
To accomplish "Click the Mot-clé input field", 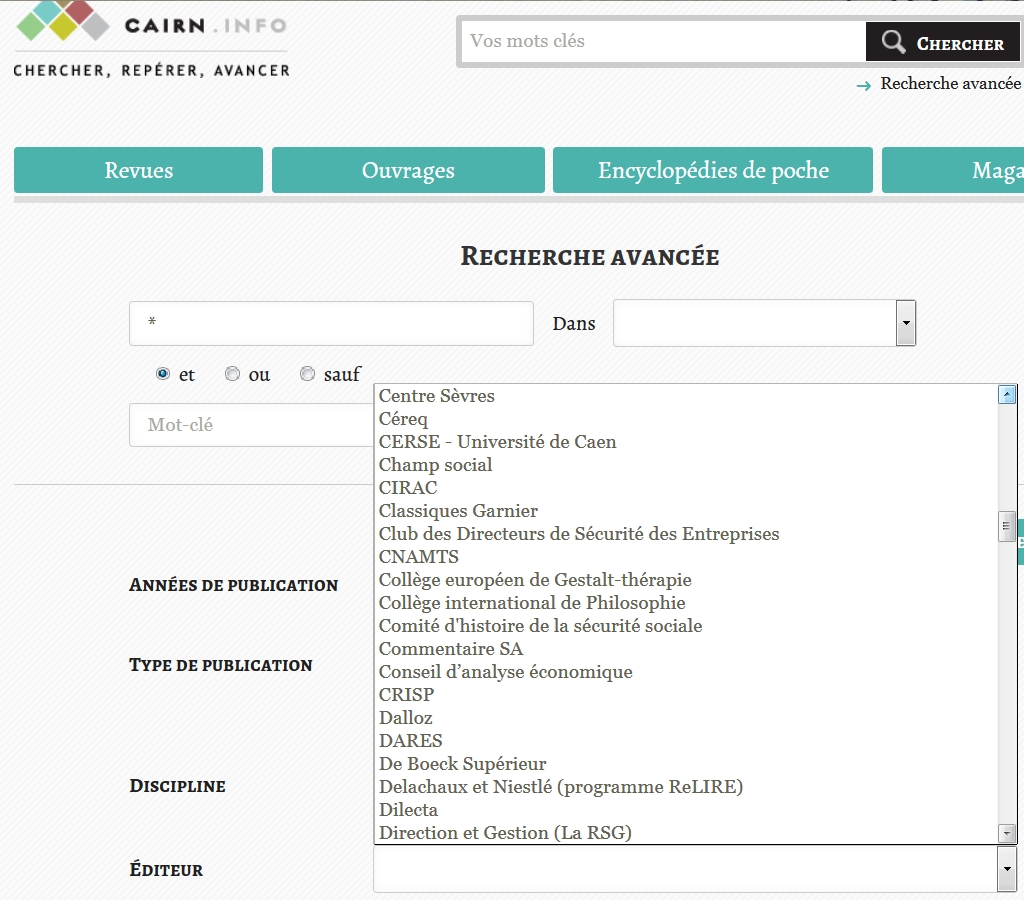I will coord(251,425).
